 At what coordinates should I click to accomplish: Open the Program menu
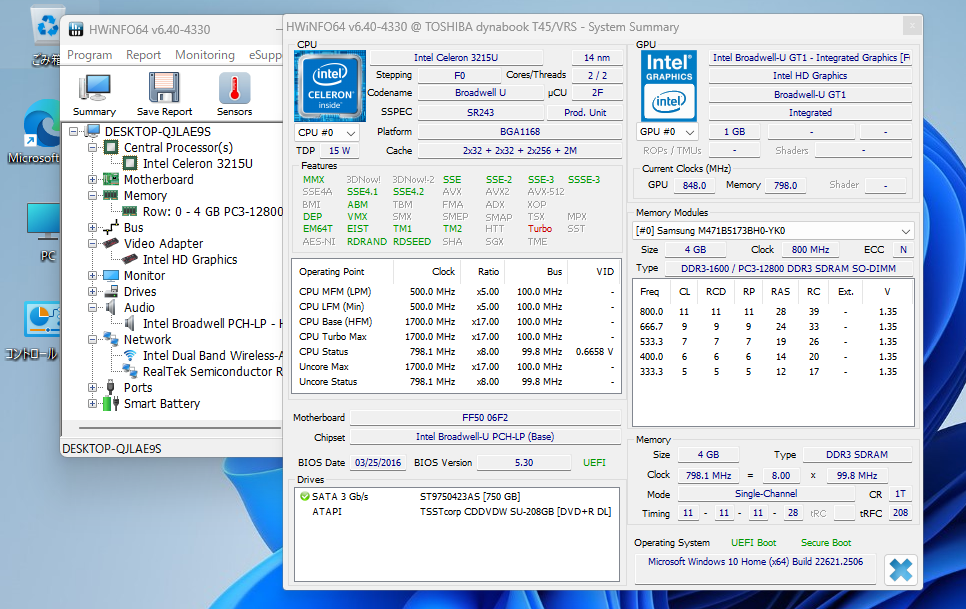[x=89, y=55]
